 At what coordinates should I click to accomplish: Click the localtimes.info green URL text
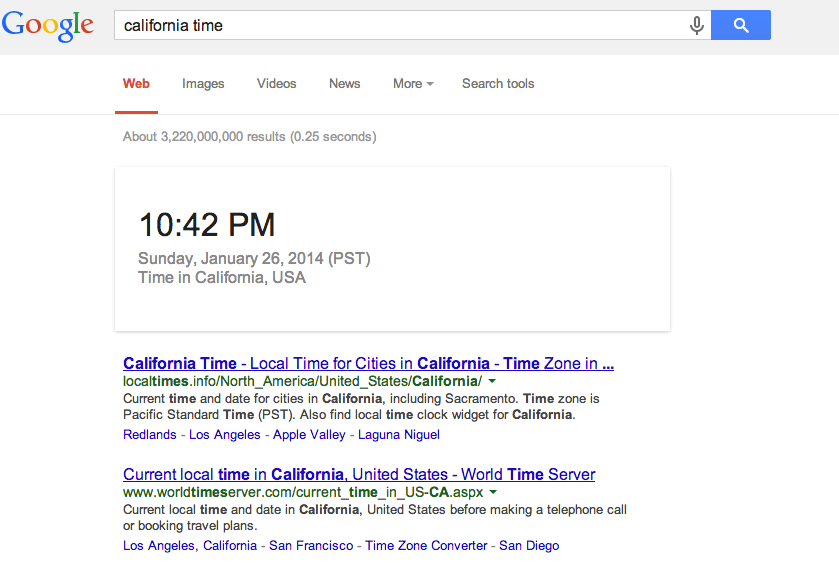click(x=302, y=381)
